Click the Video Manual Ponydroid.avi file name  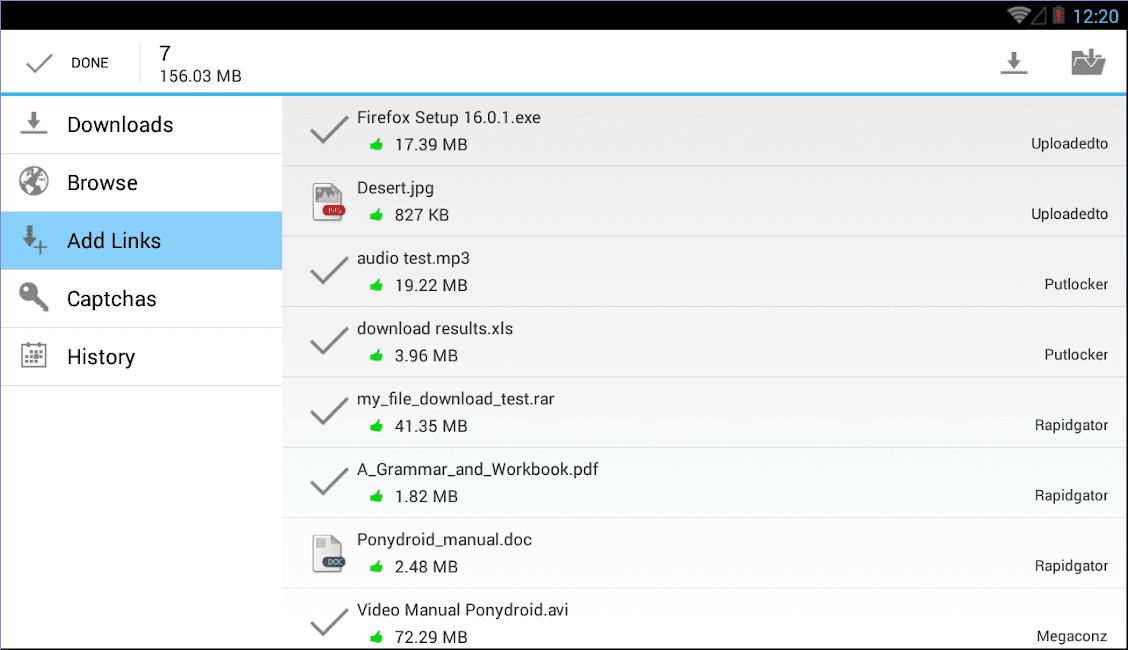coord(463,610)
